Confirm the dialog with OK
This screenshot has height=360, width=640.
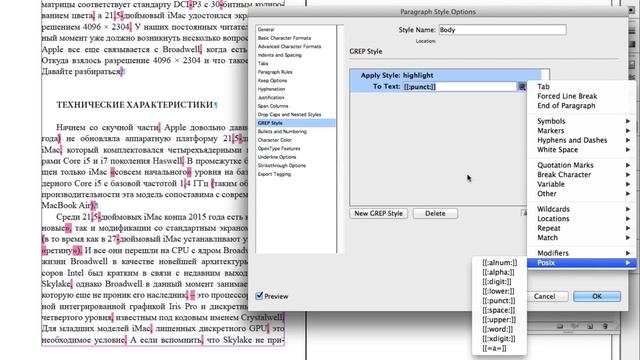[x=597, y=296]
